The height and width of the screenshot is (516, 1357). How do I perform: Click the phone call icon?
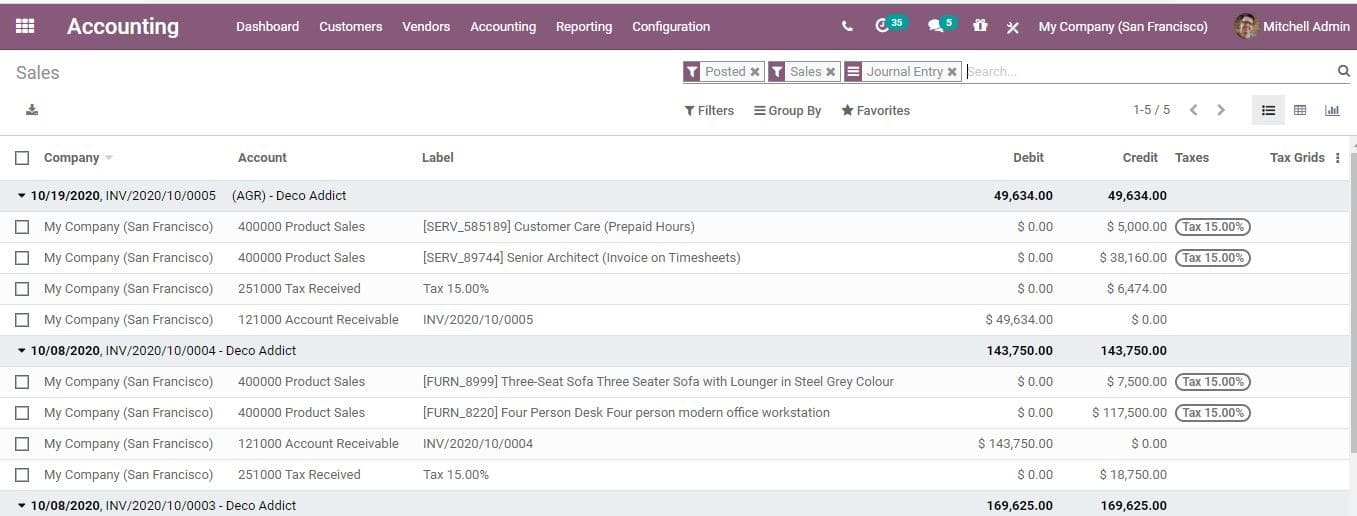848,27
